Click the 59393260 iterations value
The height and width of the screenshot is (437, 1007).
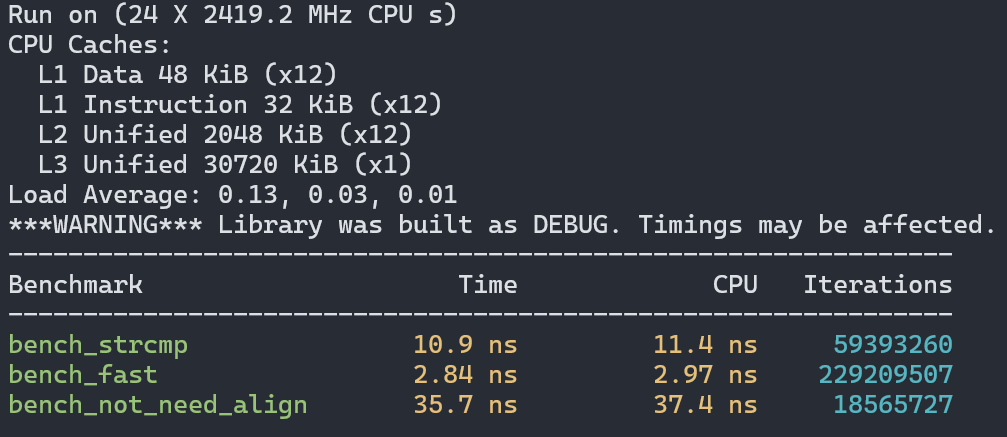point(893,345)
